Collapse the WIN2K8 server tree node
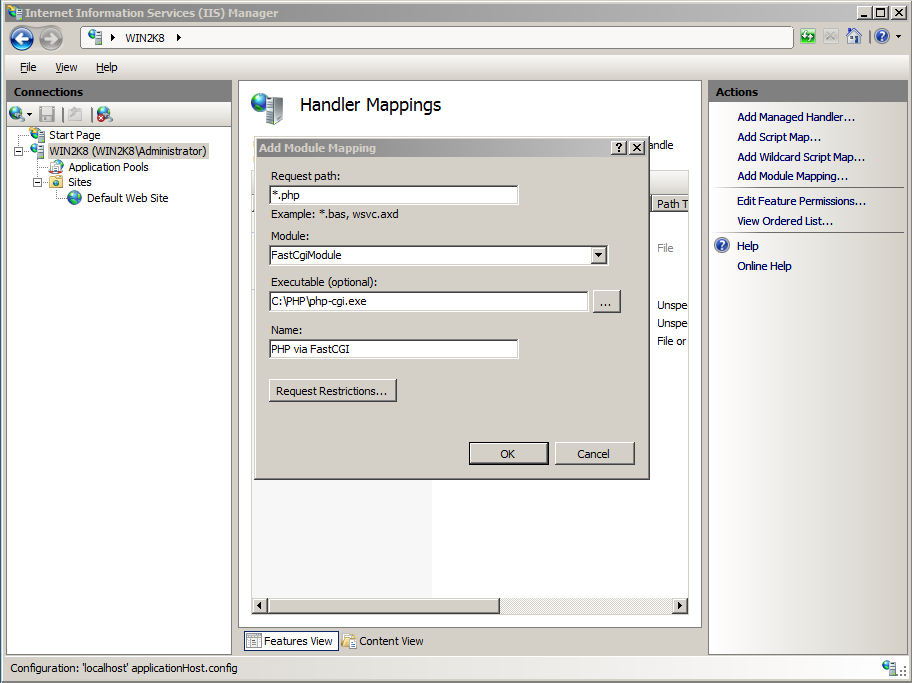Screen dimensions: 912x683 [x=19, y=152]
